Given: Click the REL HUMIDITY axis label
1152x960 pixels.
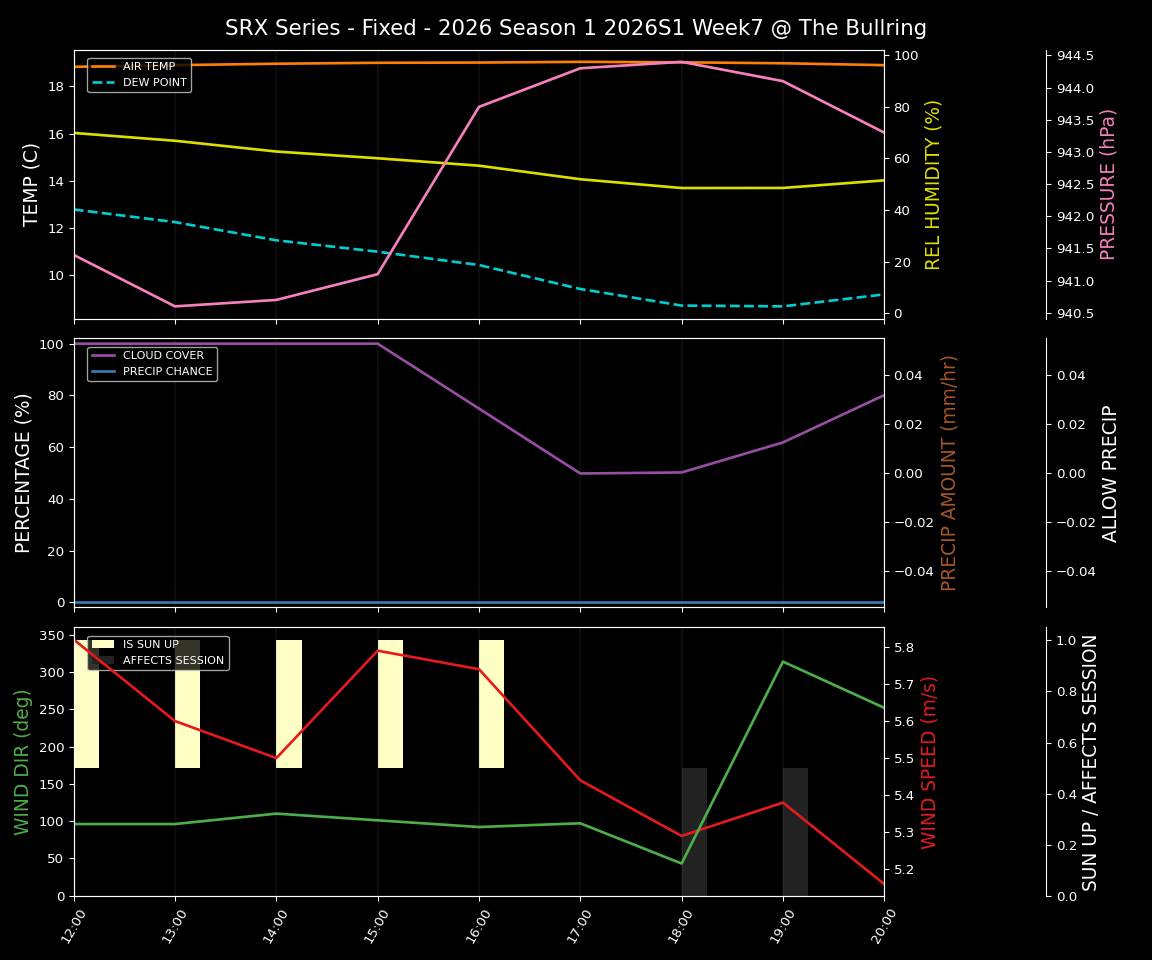Looking at the screenshot, I should [934, 182].
